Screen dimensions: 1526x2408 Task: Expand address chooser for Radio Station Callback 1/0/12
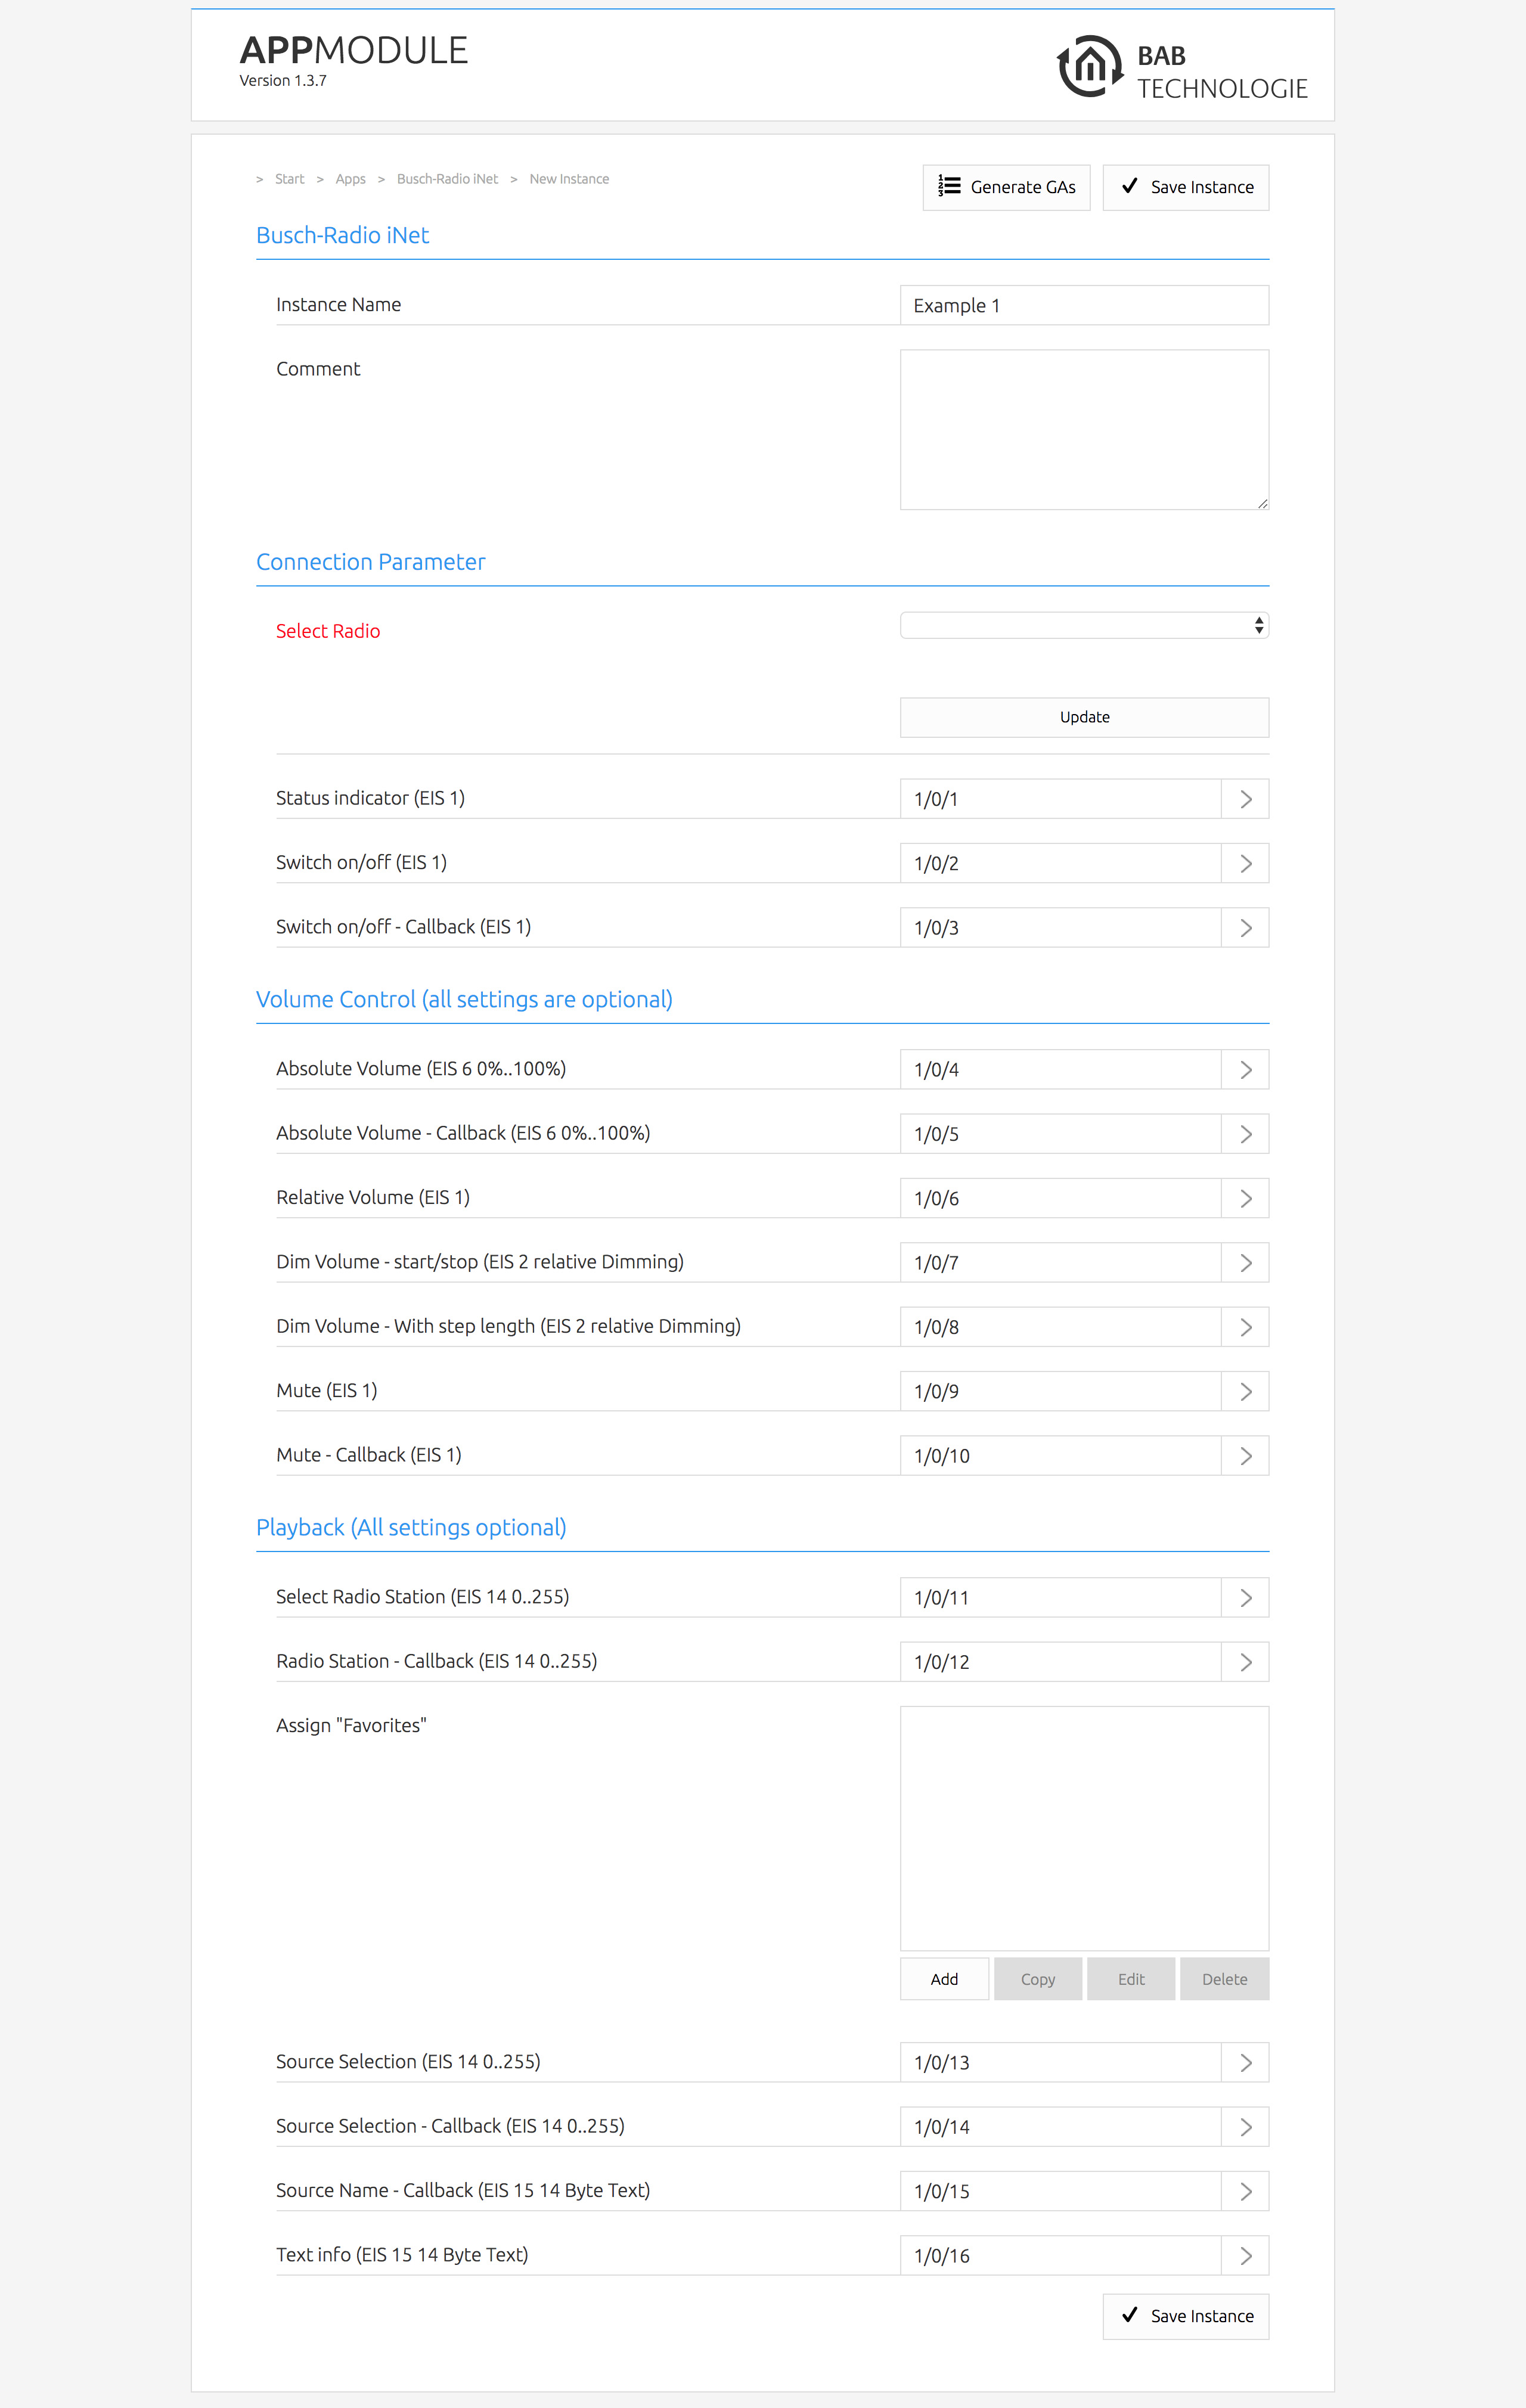pyautogui.click(x=1245, y=1662)
